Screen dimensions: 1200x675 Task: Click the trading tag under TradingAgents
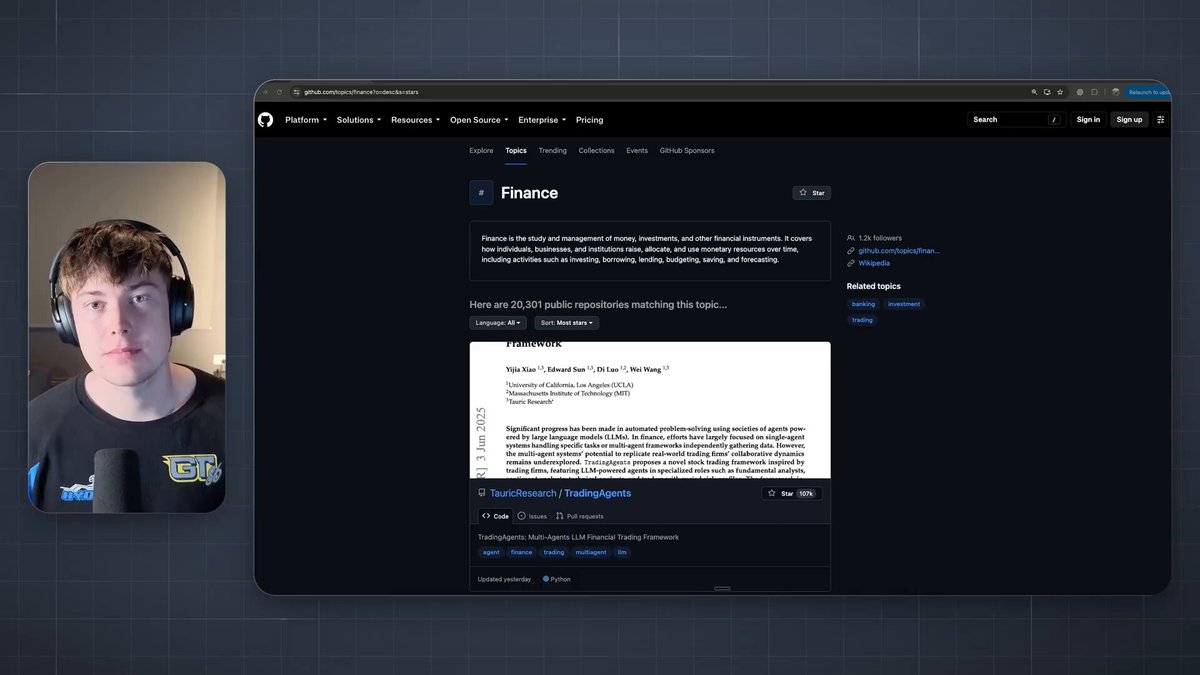click(554, 552)
